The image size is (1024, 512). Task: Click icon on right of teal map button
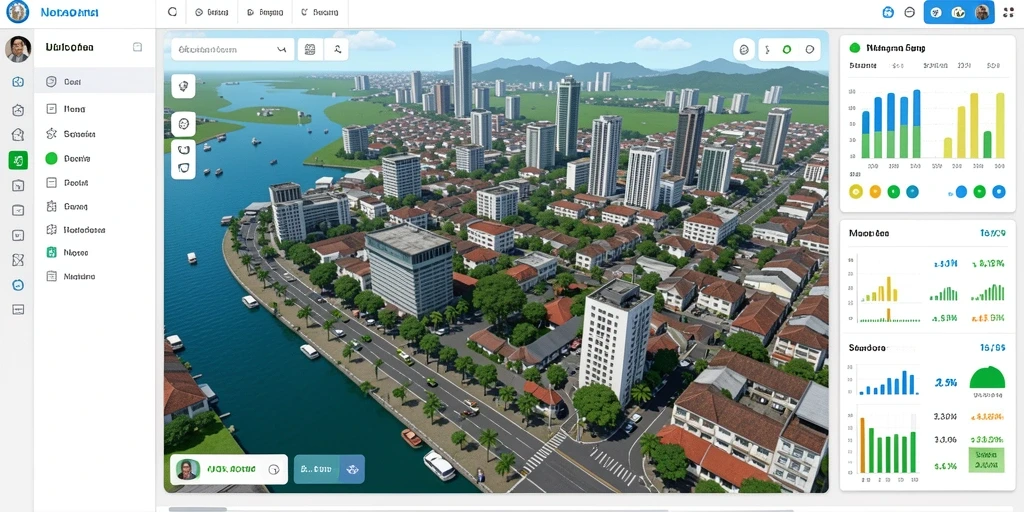pos(352,469)
